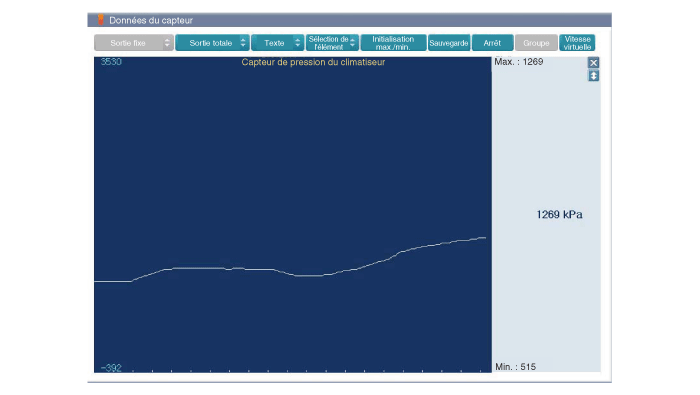Open the Sortie fixe dropdown arrows
This screenshot has height=395, width=700.
(167, 43)
